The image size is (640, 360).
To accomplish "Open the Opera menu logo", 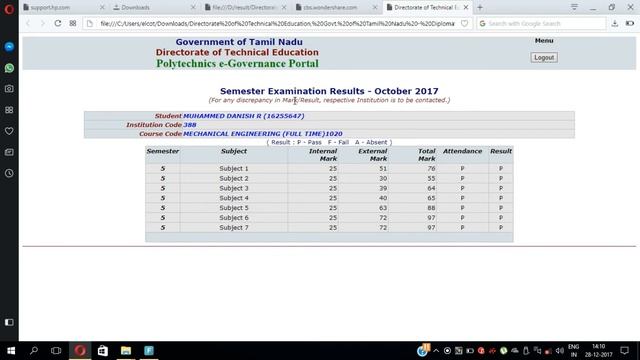I will click(9, 9).
